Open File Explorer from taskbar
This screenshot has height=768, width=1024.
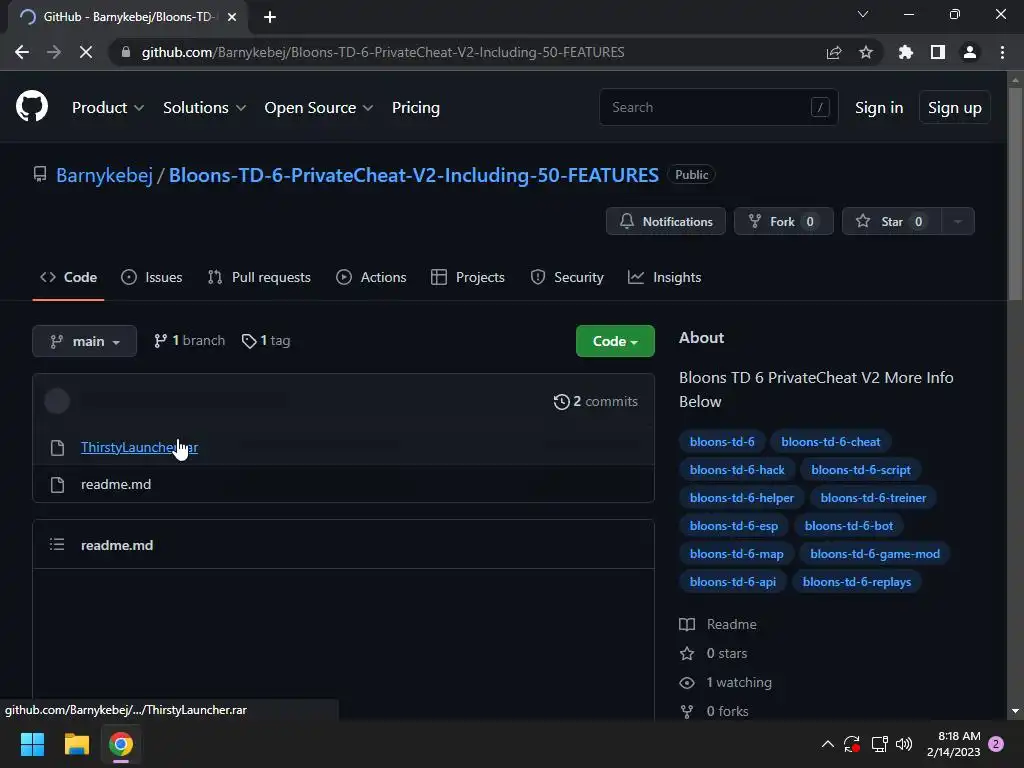coord(76,744)
